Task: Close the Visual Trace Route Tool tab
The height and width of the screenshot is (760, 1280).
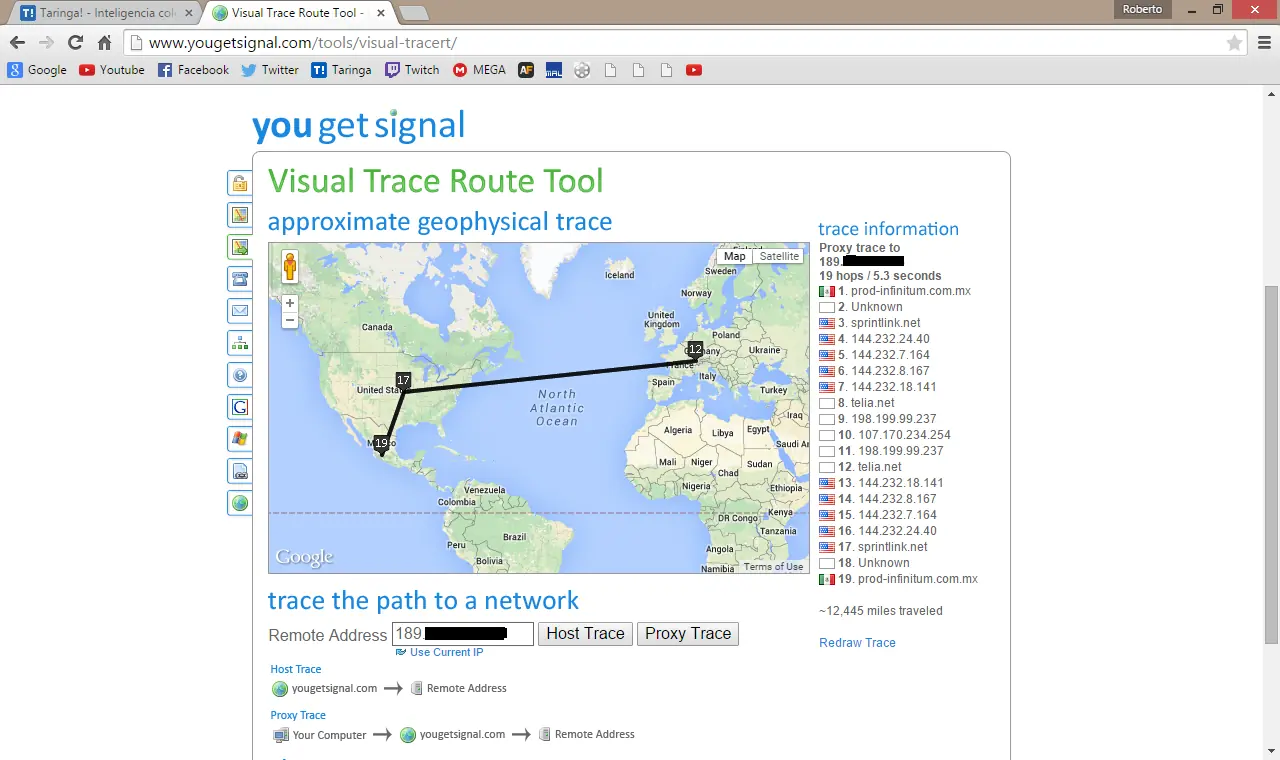Action: pyautogui.click(x=381, y=13)
